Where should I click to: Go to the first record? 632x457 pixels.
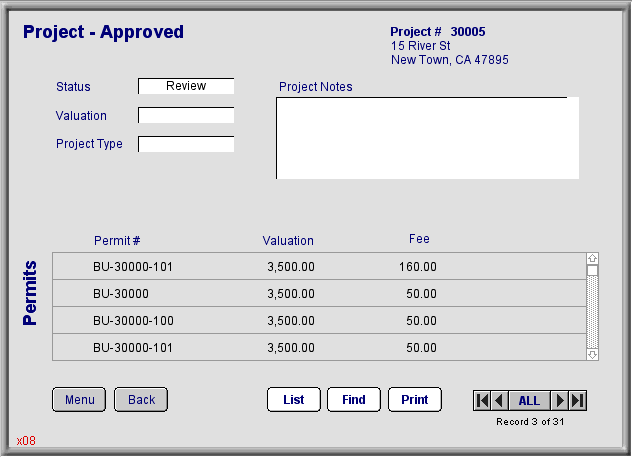click(482, 401)
